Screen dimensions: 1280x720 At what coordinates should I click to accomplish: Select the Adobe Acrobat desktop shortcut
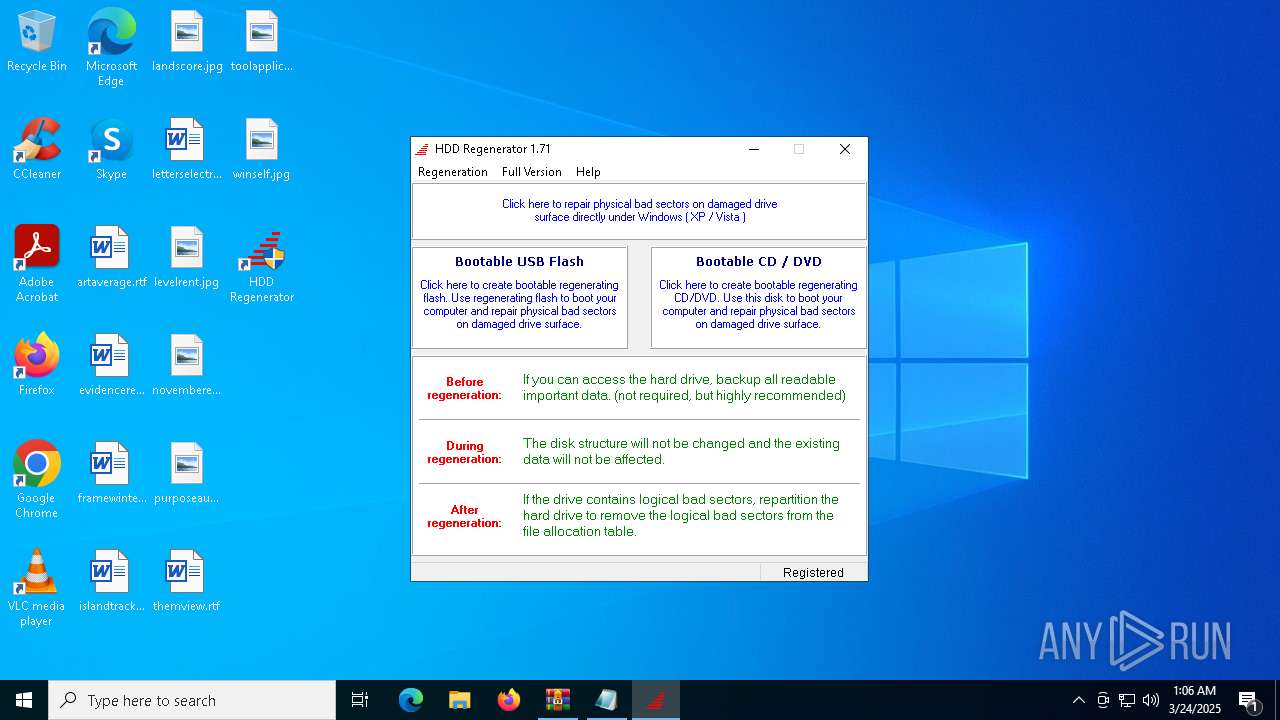pyautogui.click(x=37, y=264)
